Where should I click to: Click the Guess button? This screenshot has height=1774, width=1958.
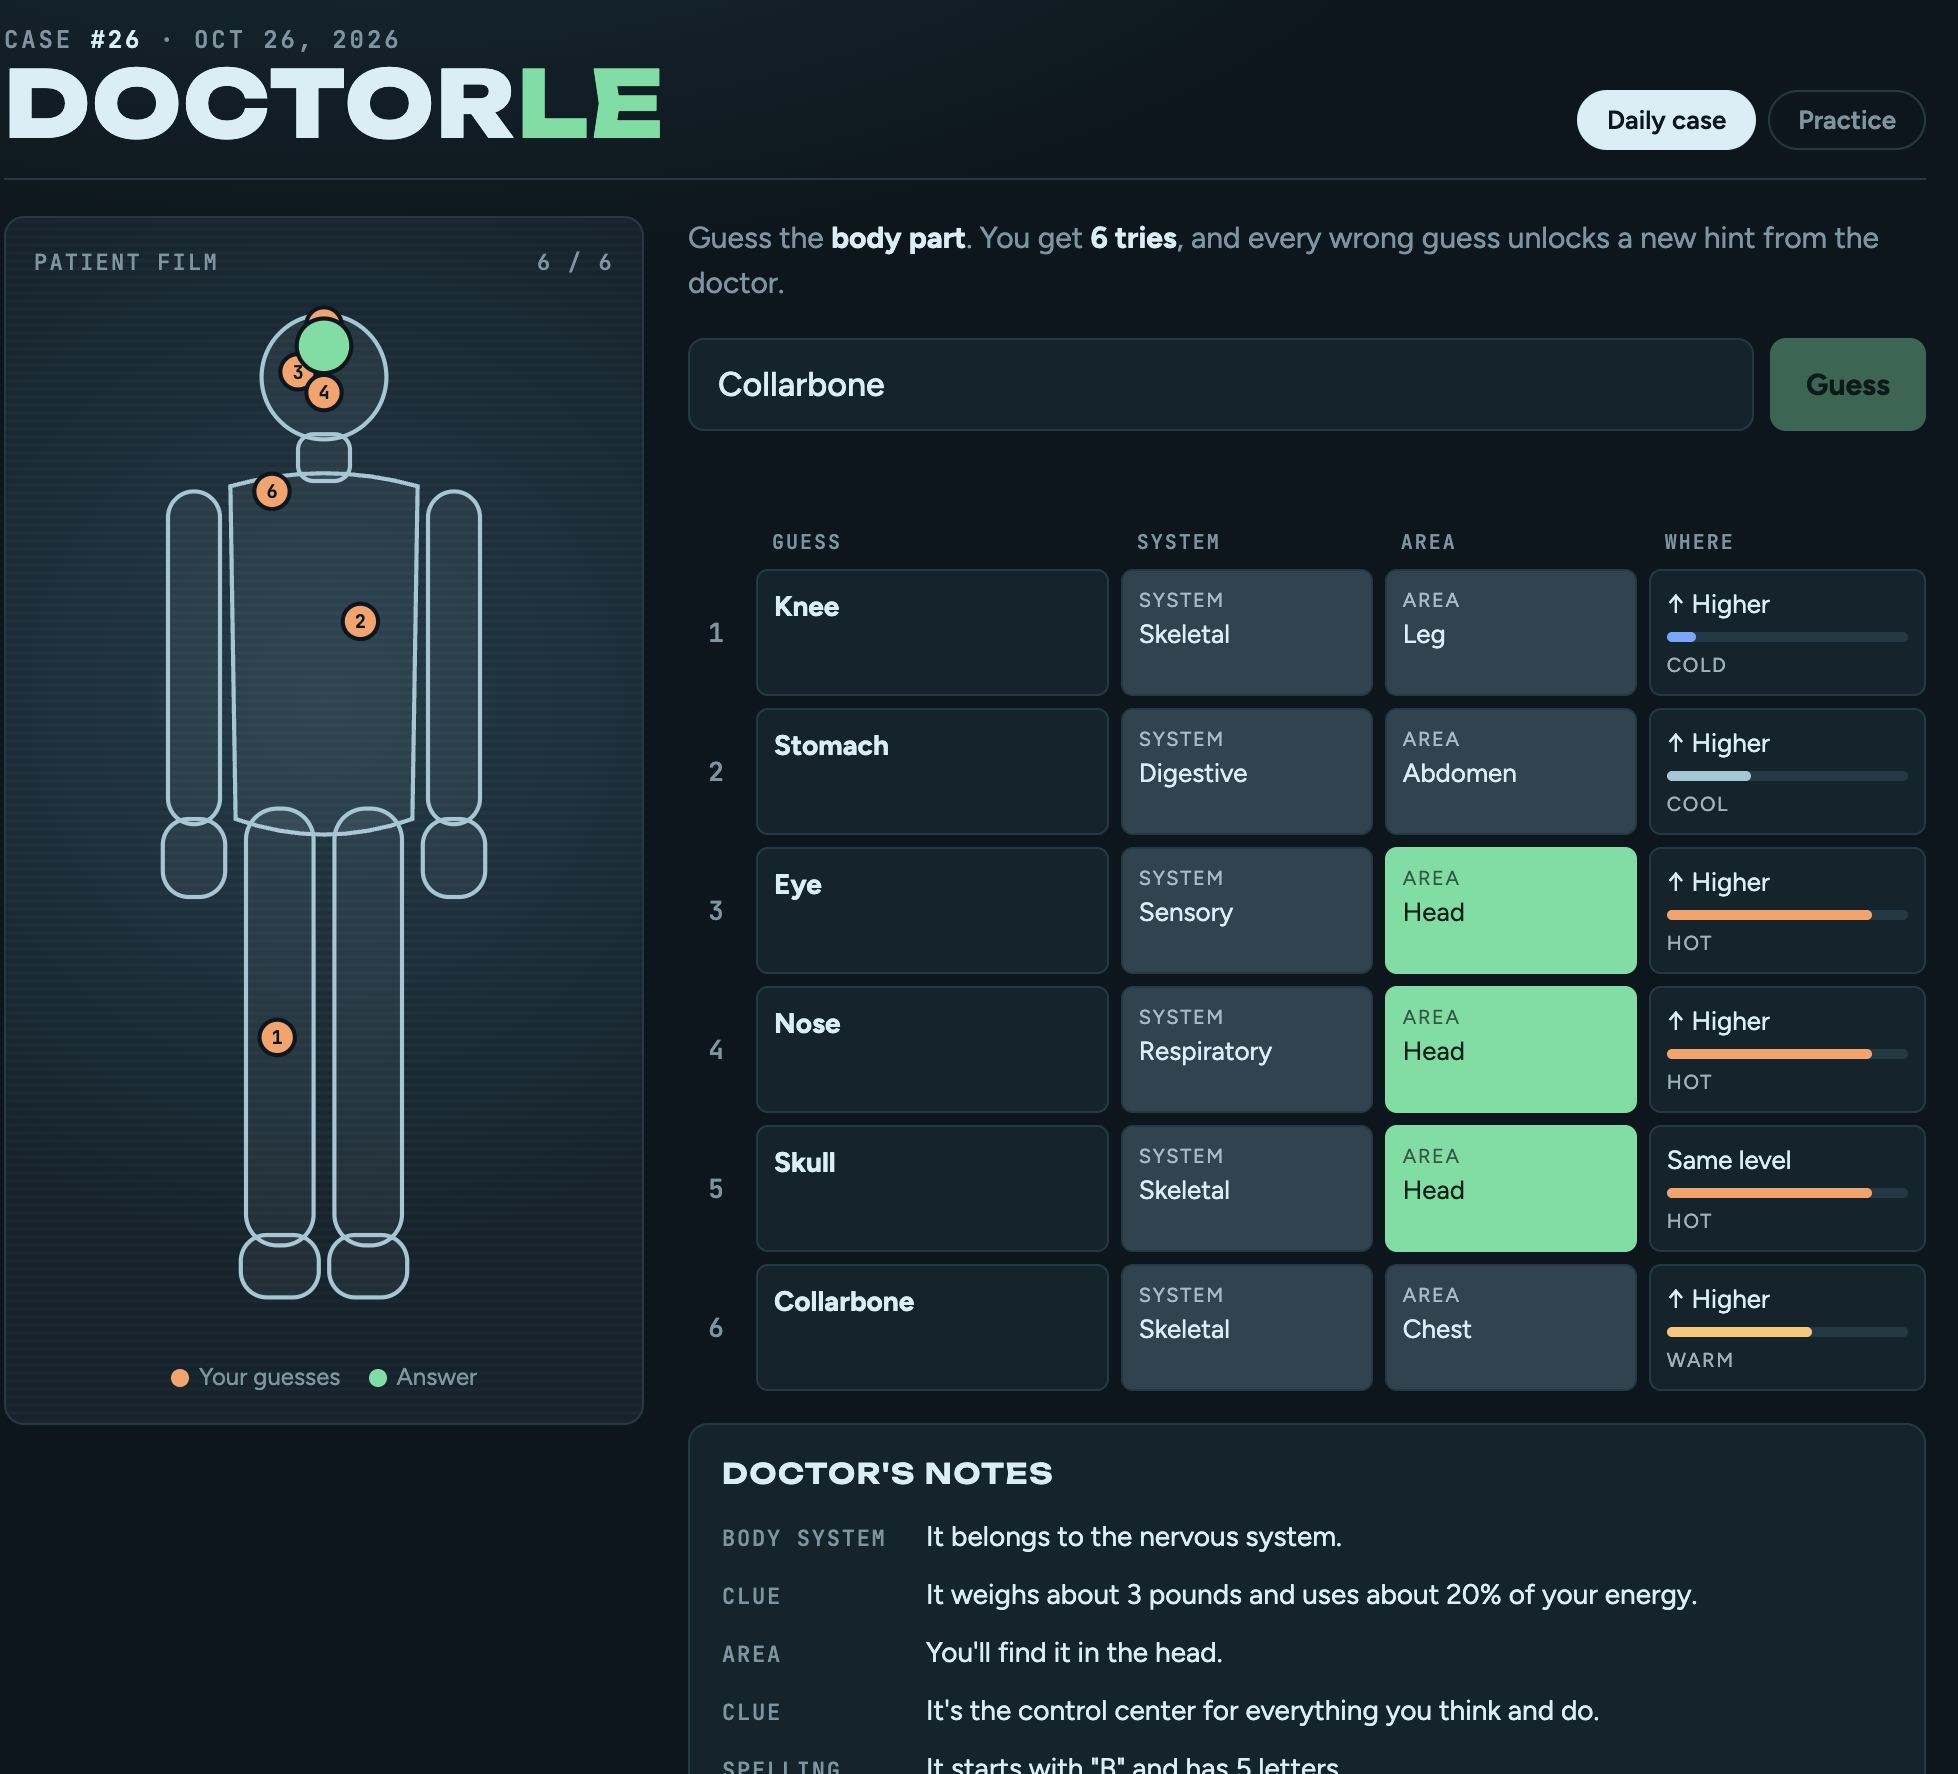[x=1847, y=384]
